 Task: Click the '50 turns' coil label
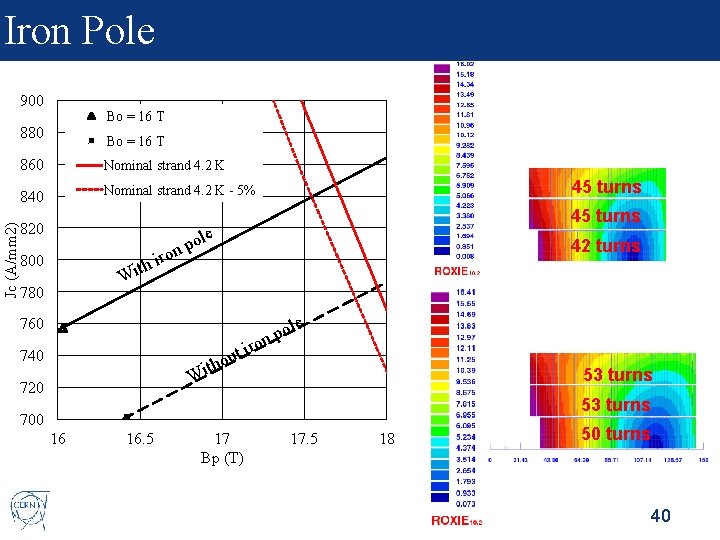(616, 433)
